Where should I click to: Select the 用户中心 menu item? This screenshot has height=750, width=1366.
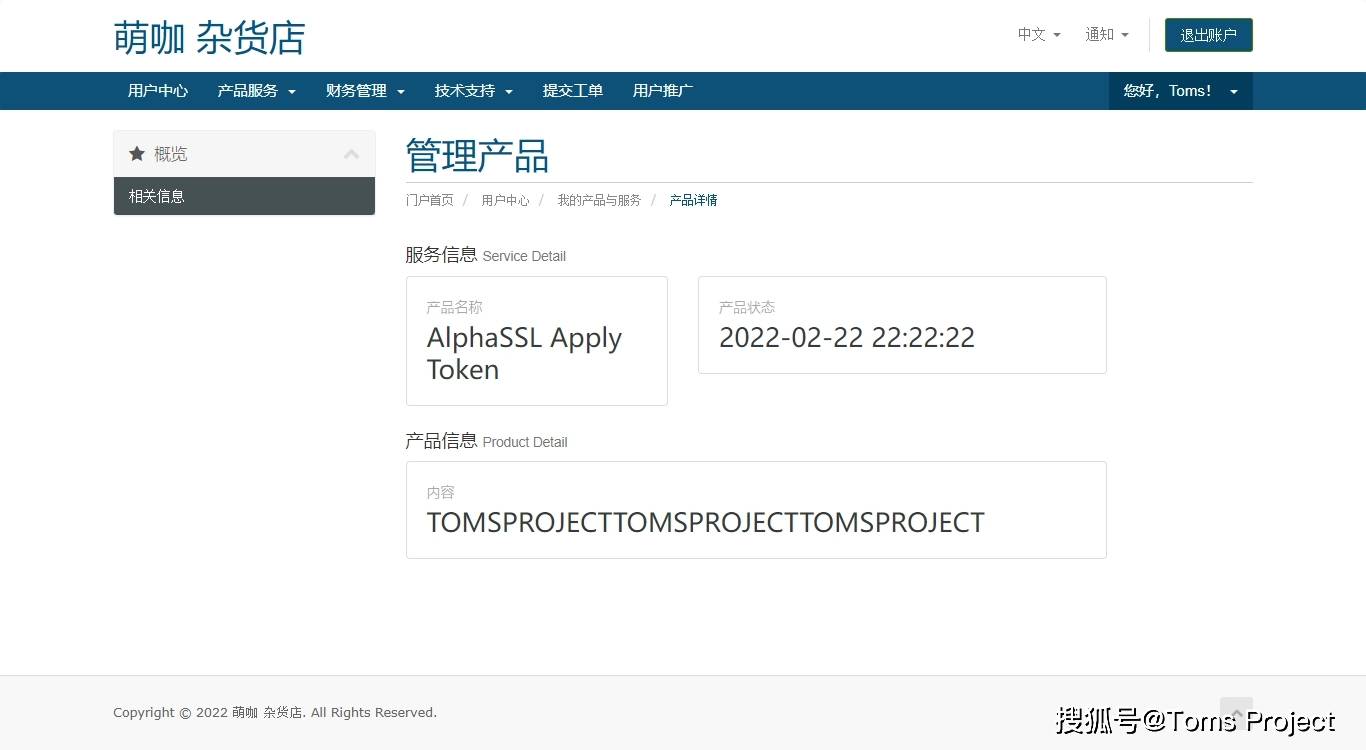coord(158,91)
